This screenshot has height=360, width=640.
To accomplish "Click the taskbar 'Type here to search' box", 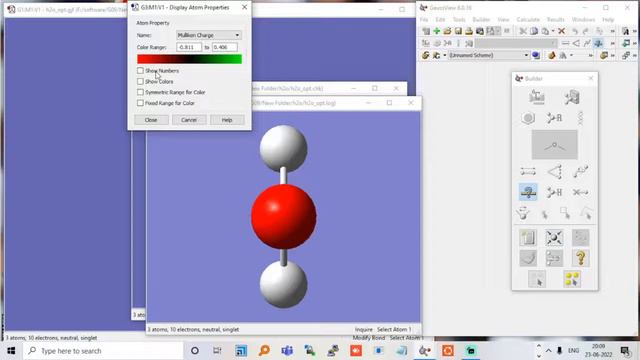I will (x=104, y=351).
